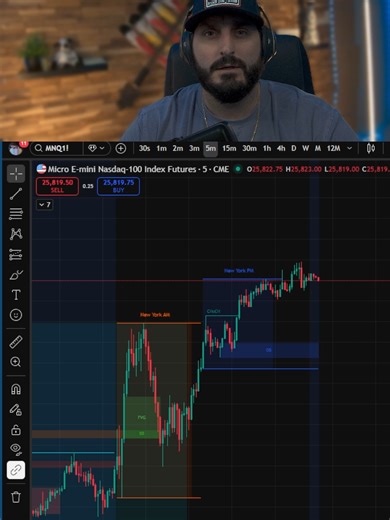Switch to the M monthly timeframe
Screen dimensions: 390x520
pyautogui.click(x=318, y=148)
